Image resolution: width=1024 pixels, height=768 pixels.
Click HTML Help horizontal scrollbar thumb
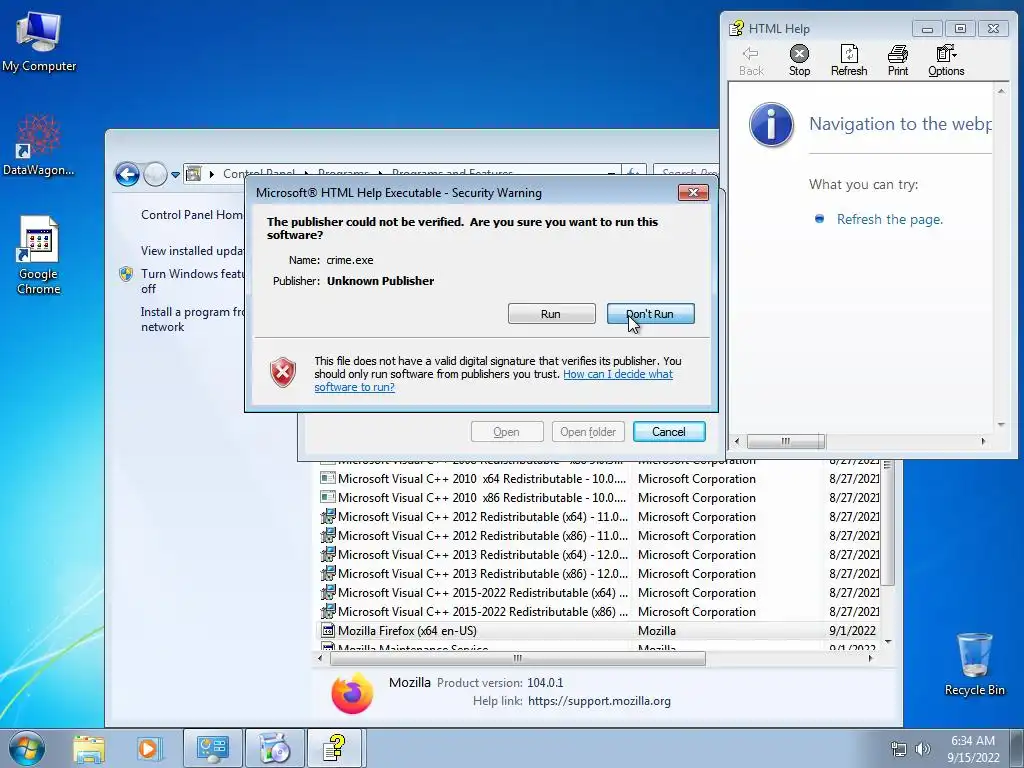click(x=786, y=441)
